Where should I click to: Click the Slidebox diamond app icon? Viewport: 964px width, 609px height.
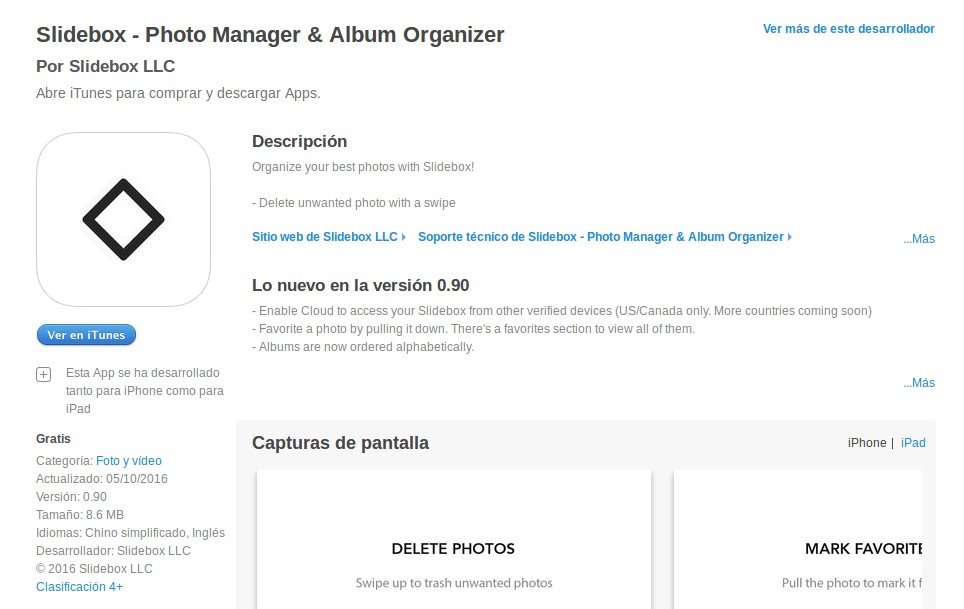point(123,219)
